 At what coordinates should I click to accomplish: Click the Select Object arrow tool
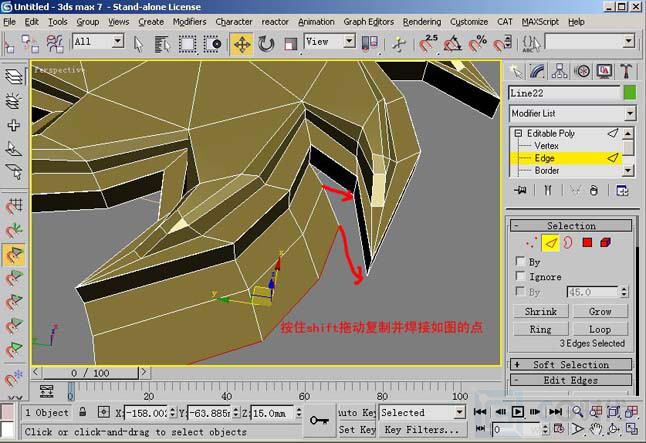pyautogui.click(x=138, y=44)
